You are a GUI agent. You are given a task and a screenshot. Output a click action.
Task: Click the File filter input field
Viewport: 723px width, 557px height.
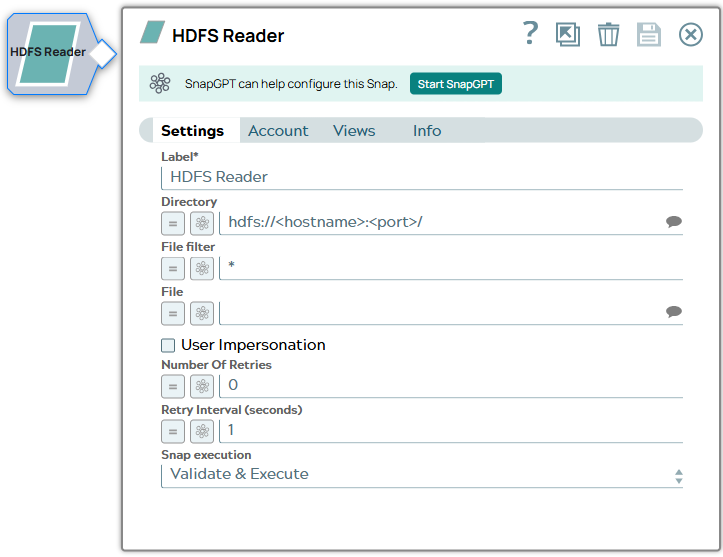451,268
